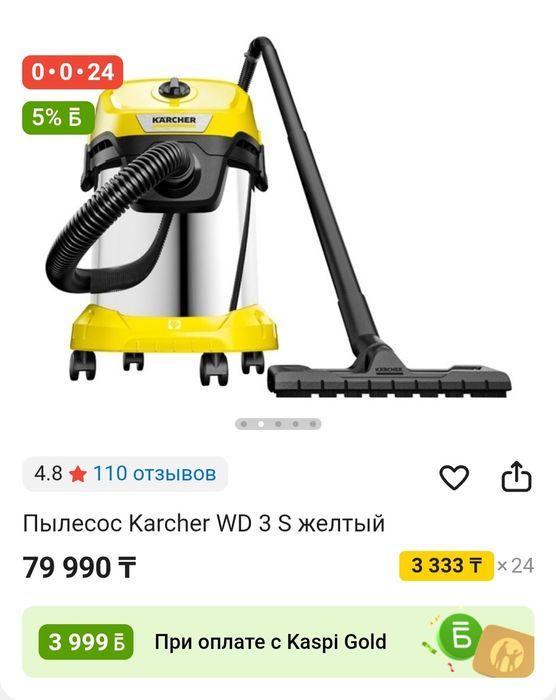Tap the share icon

[516, 476]
